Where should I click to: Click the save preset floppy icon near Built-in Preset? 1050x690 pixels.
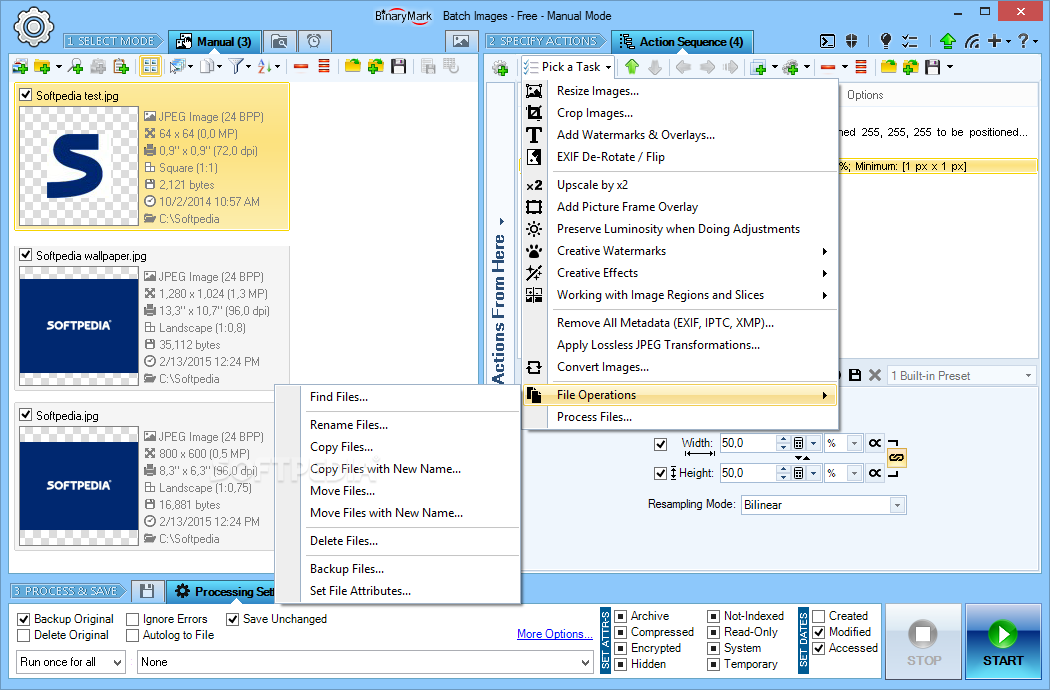pyautogui.click(x=855, y=375)
